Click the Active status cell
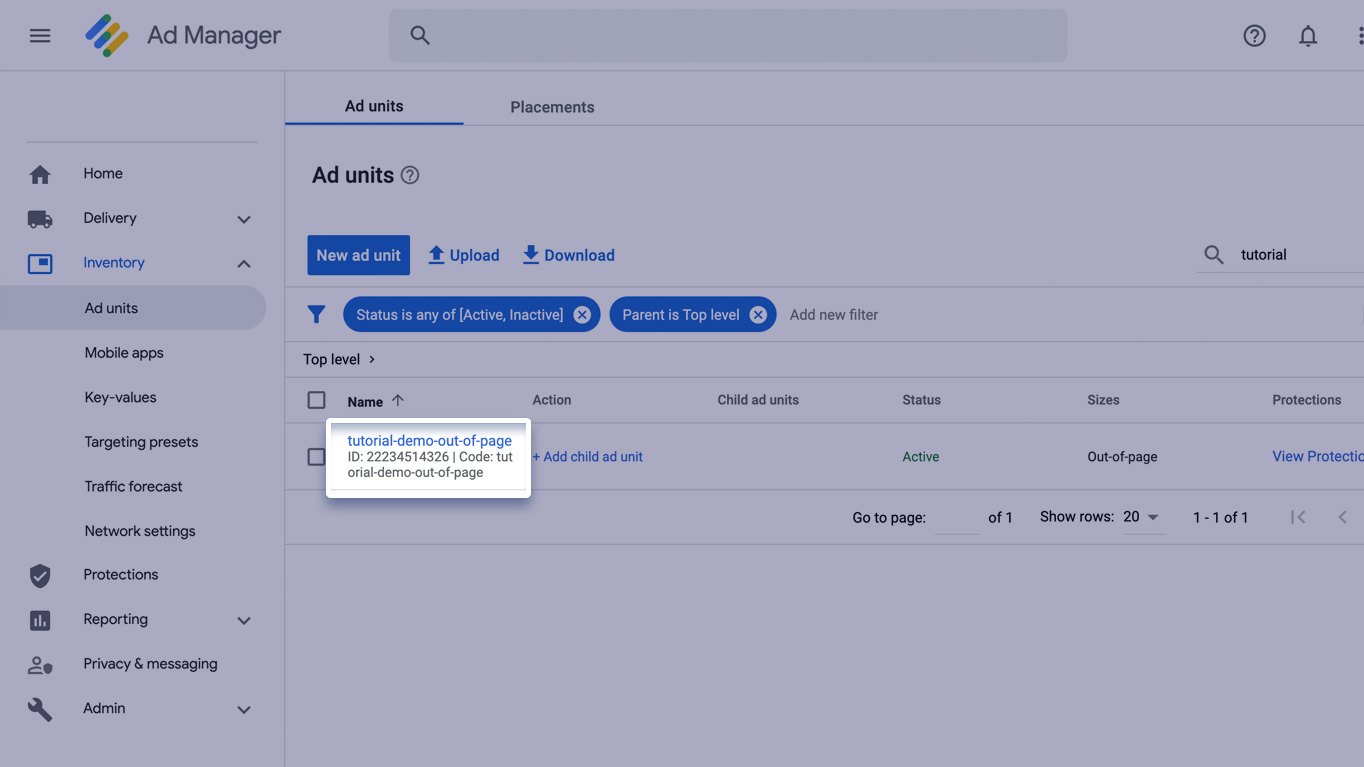Viewport: 1364px width, 767px height. tap(921, 457)
